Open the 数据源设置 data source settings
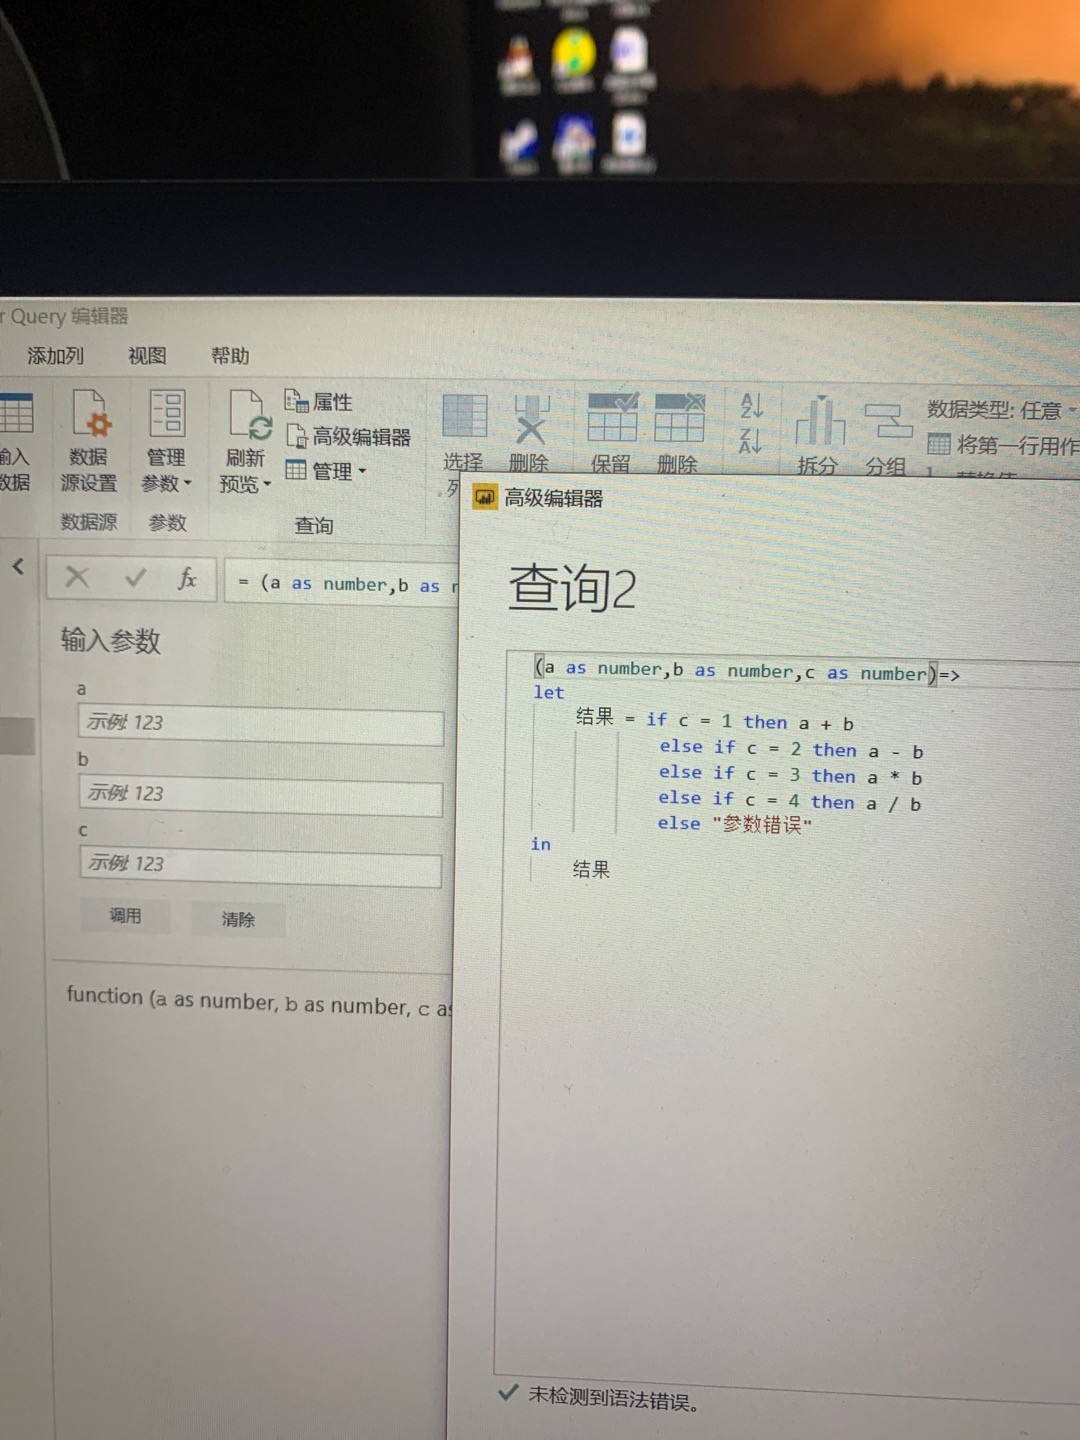This screenshot has width=1080, height=1440. click(89, 440)
